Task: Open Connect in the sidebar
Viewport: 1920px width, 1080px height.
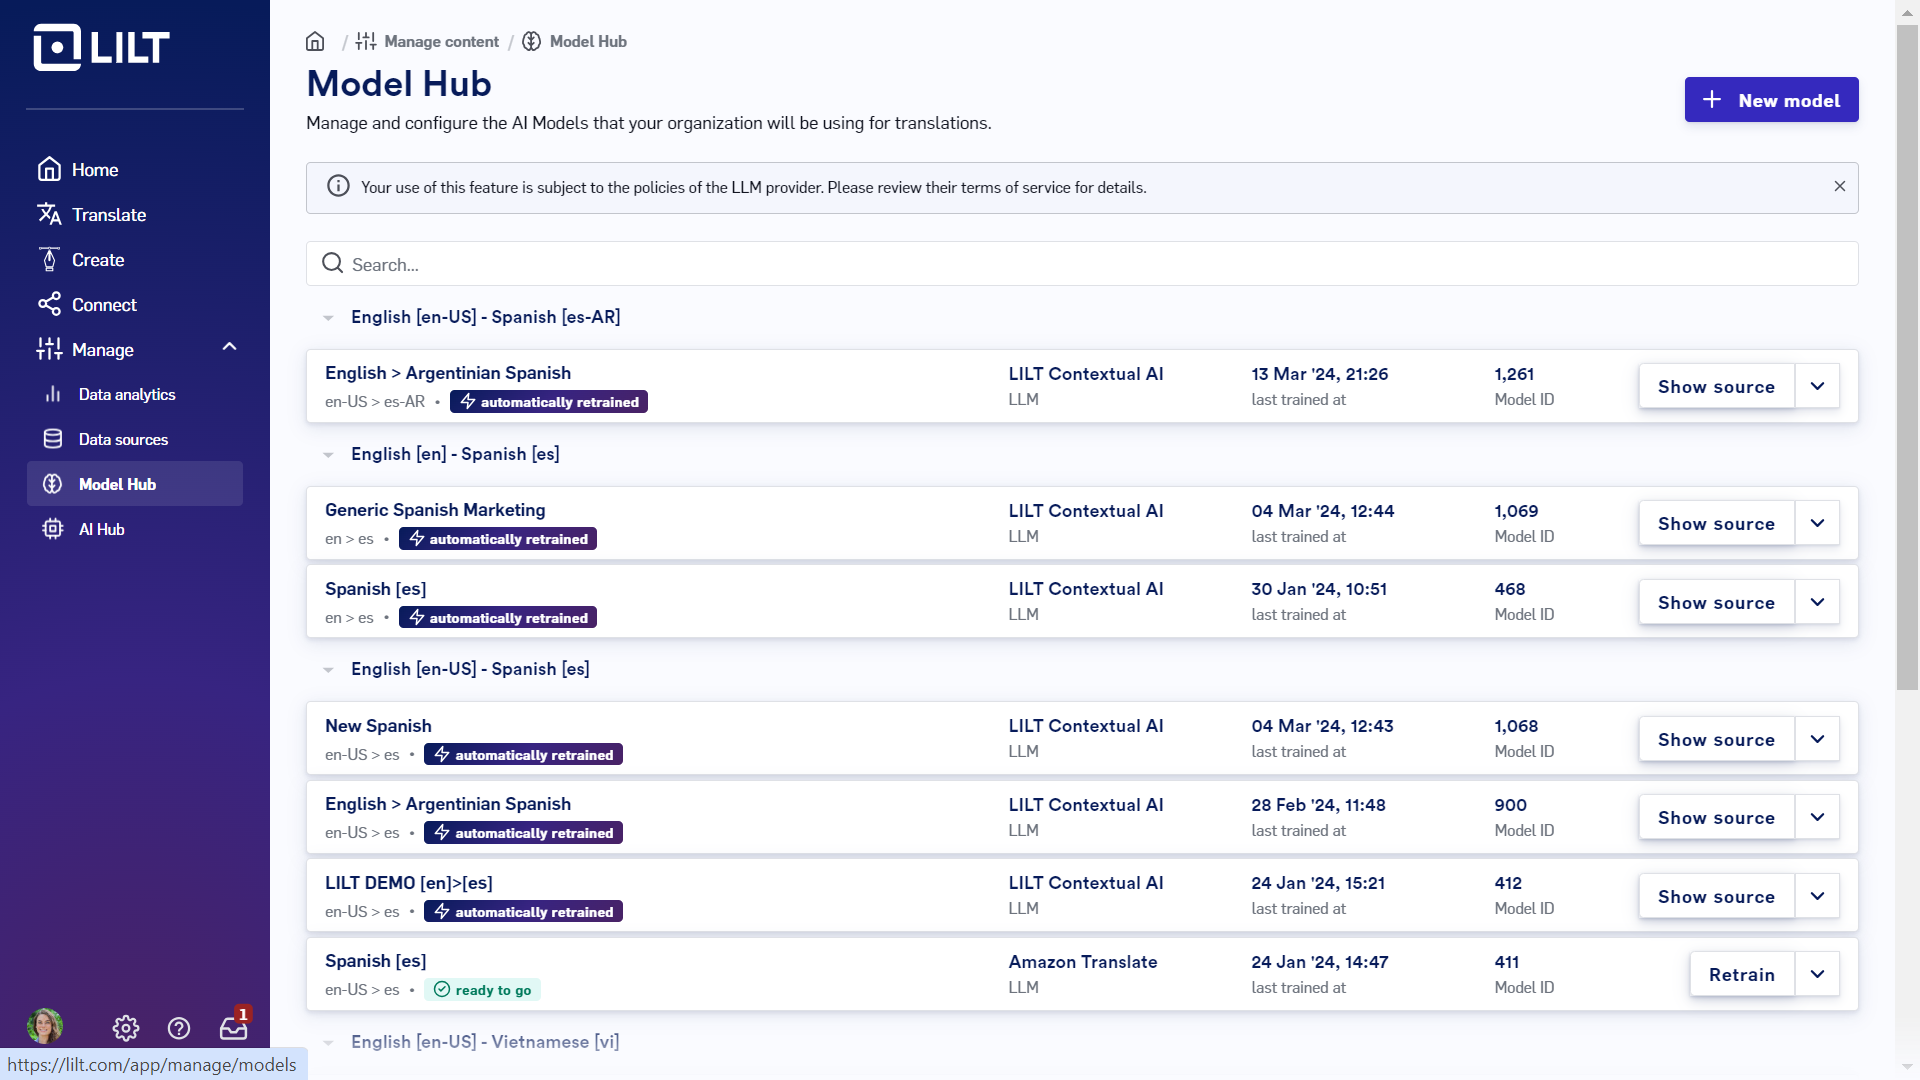Action: [87, 305]
